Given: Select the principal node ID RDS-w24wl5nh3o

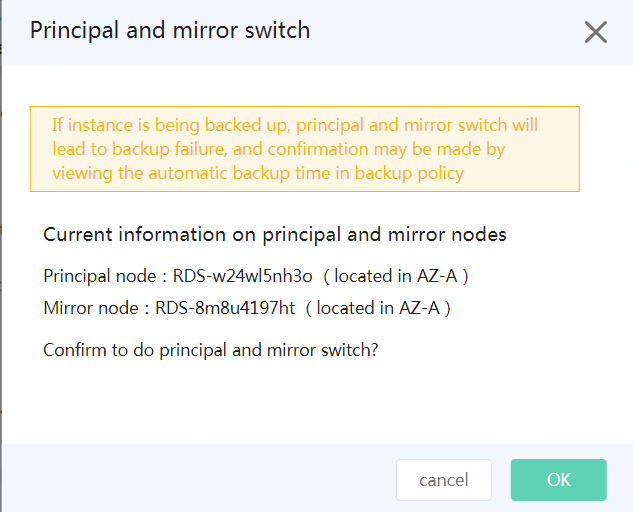Looking at the screenshot, I should point(243,276).
